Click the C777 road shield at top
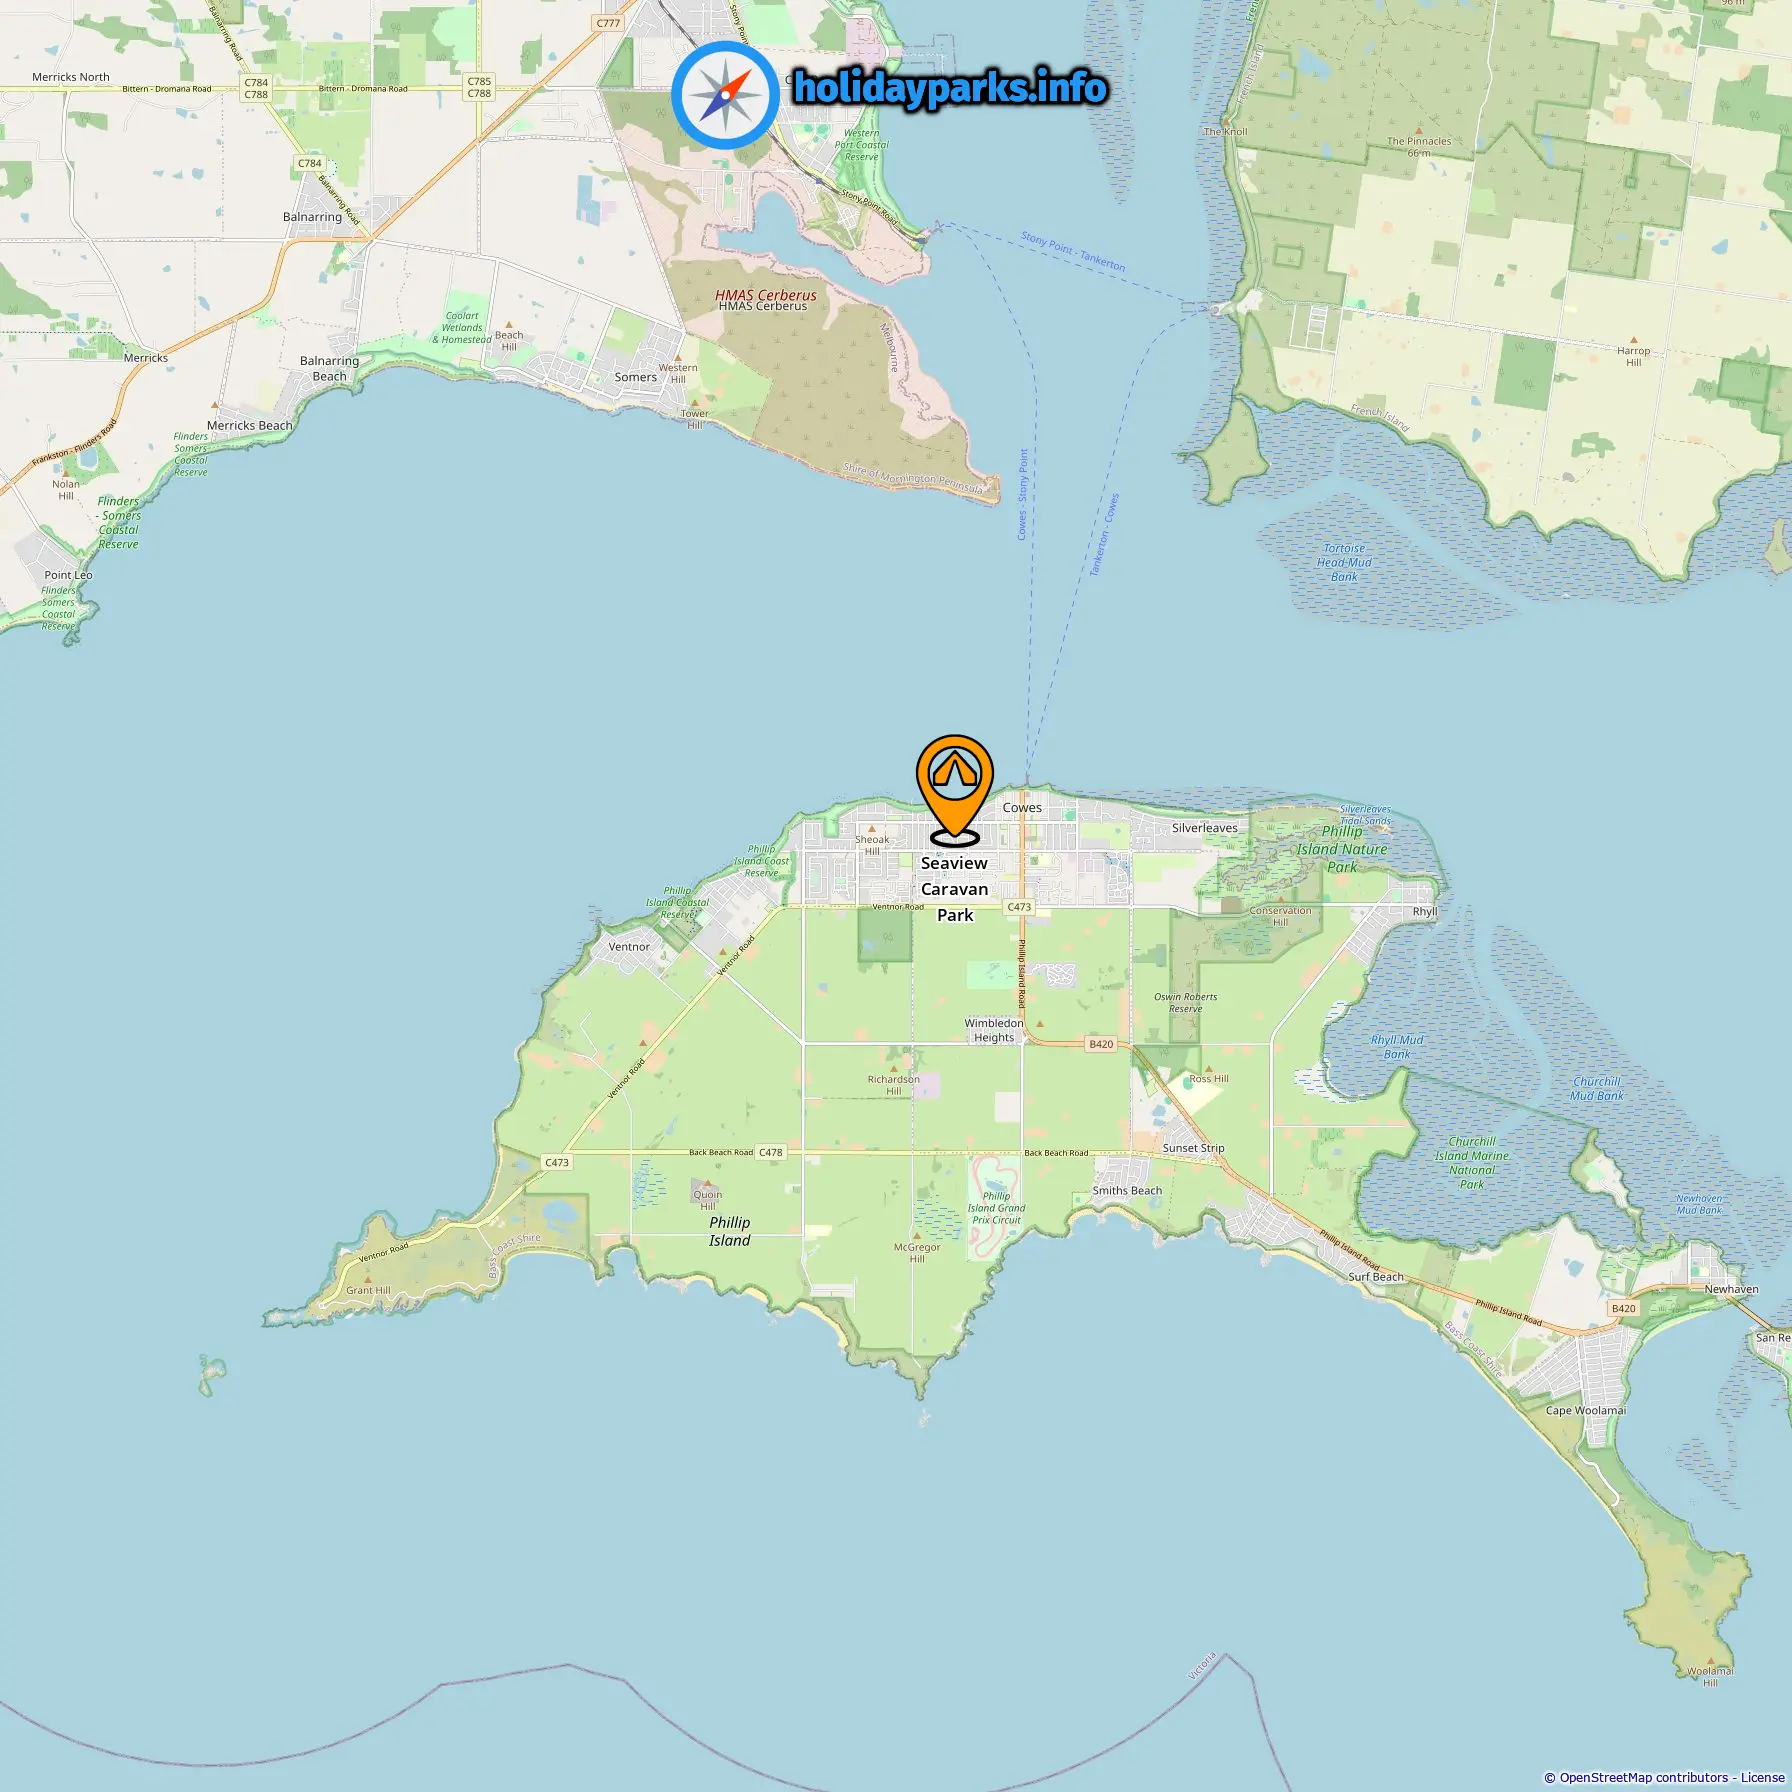 608,22
